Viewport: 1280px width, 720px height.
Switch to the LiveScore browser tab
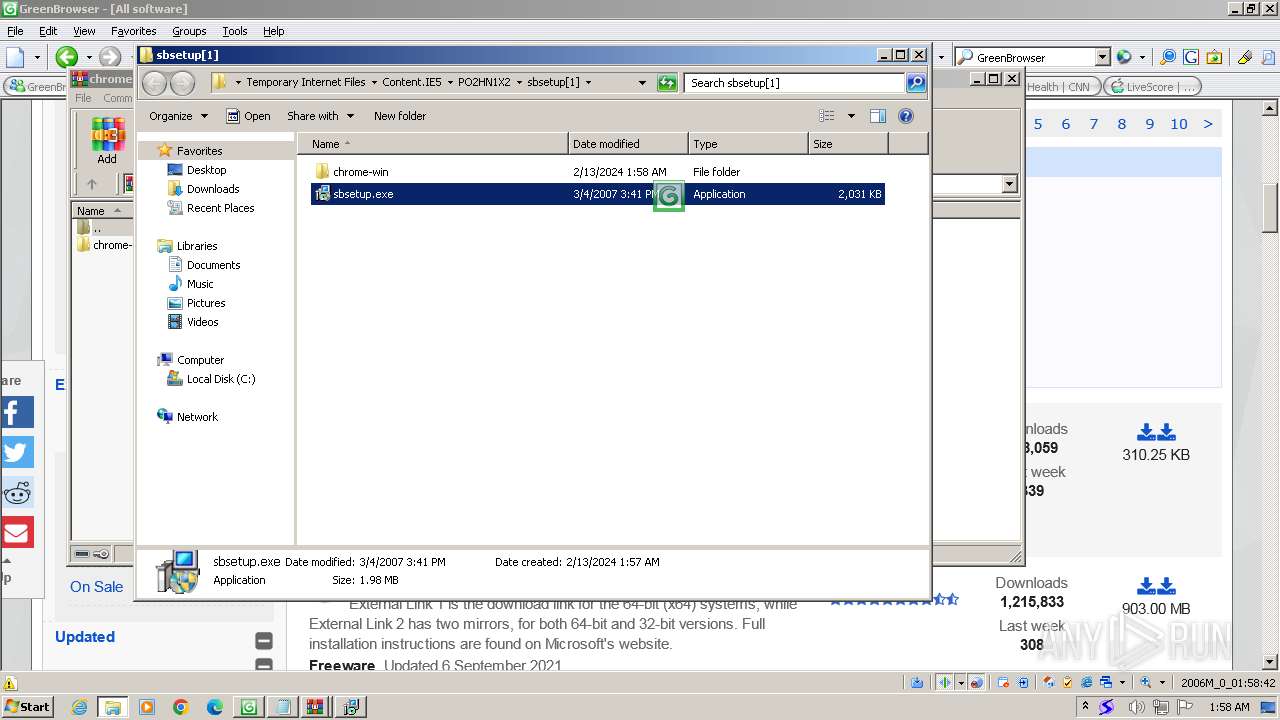1152,87
